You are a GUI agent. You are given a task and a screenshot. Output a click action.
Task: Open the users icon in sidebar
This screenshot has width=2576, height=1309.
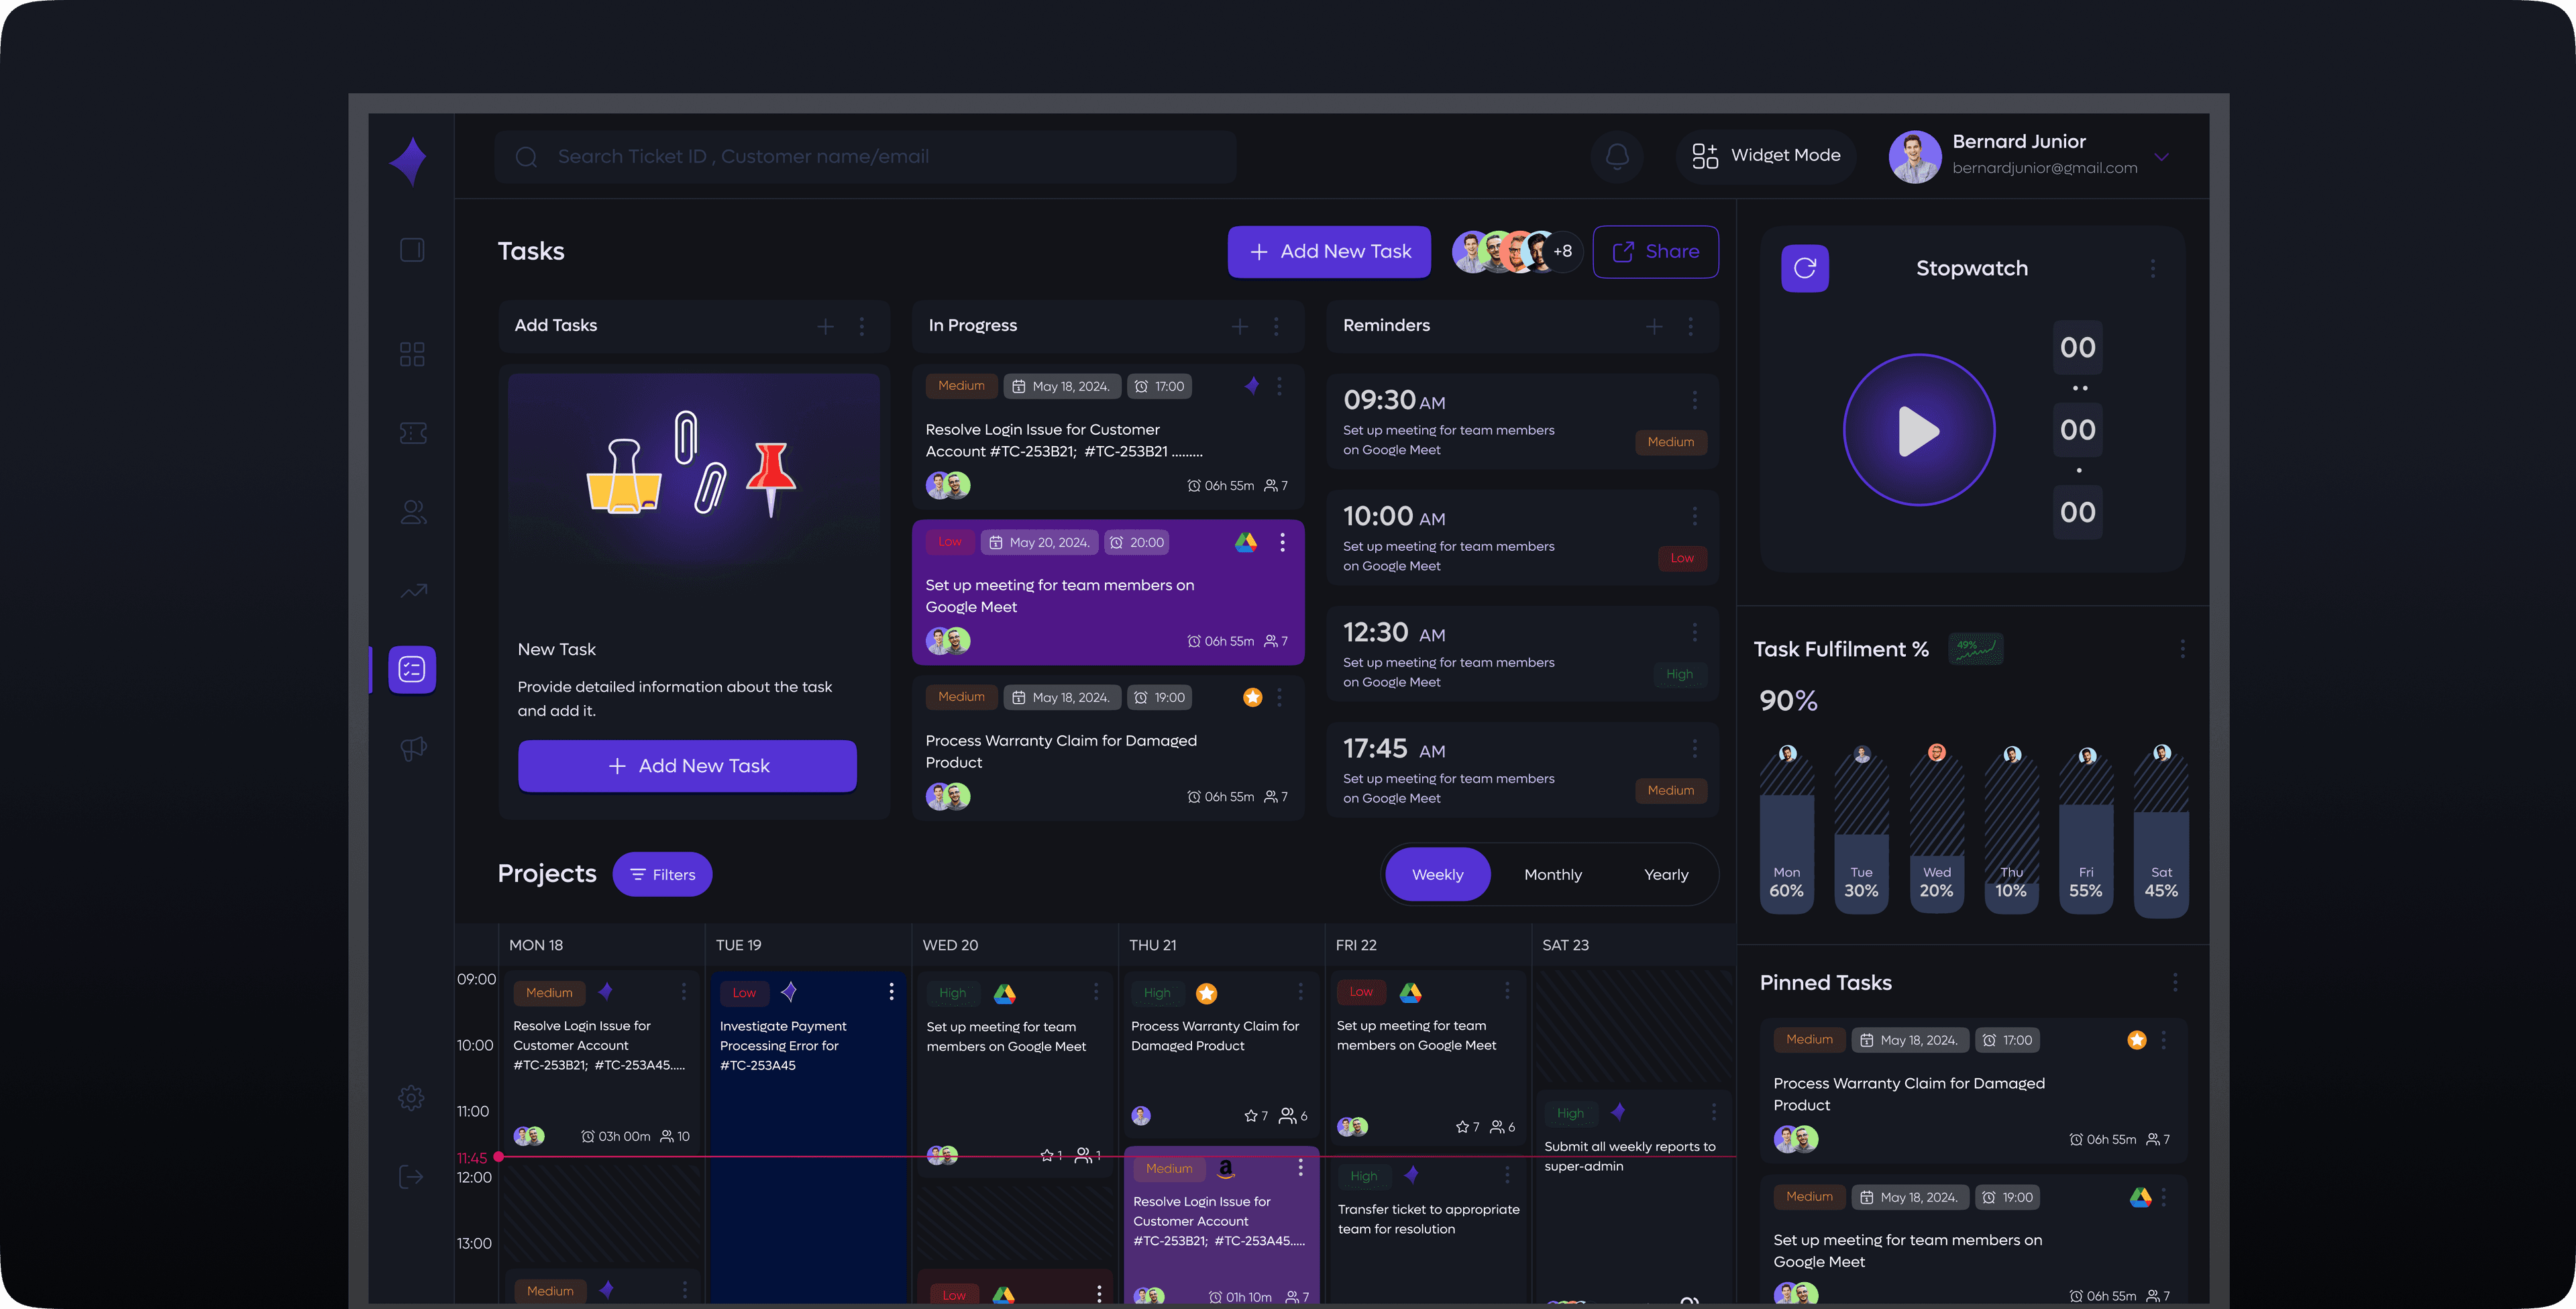click(413, 512)
